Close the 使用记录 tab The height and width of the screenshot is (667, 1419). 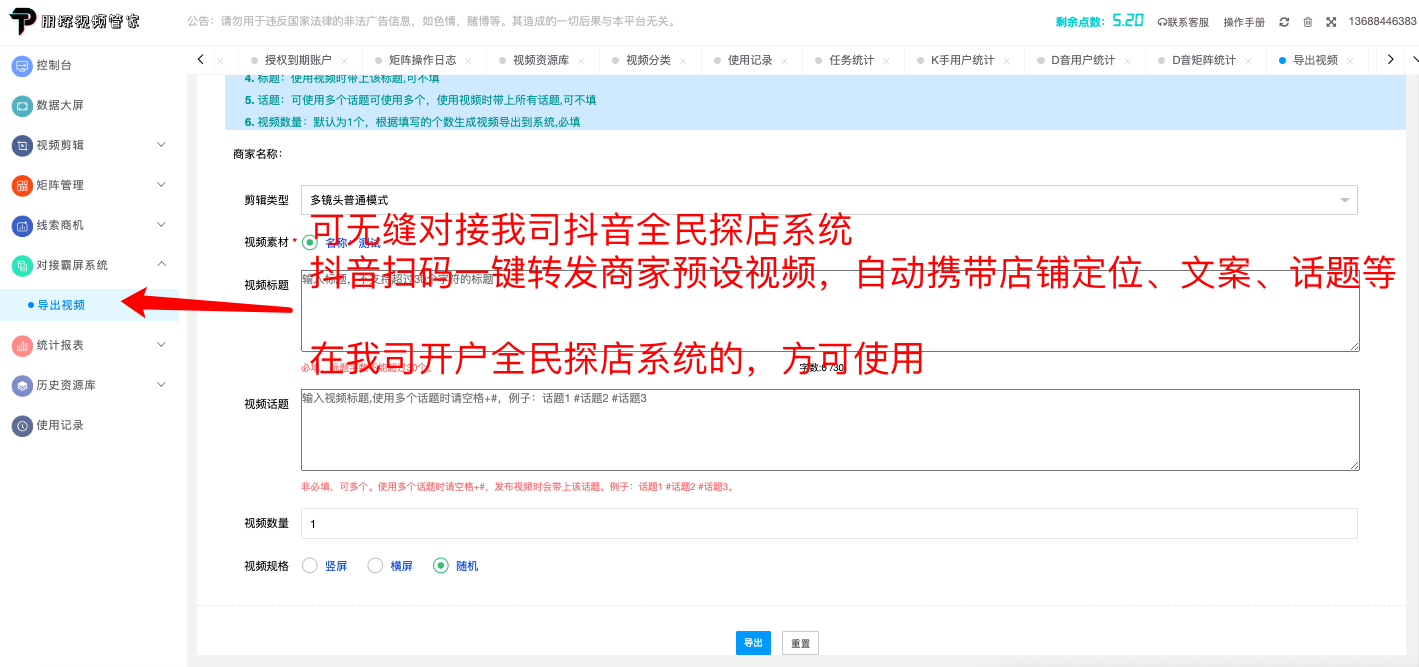786,61
